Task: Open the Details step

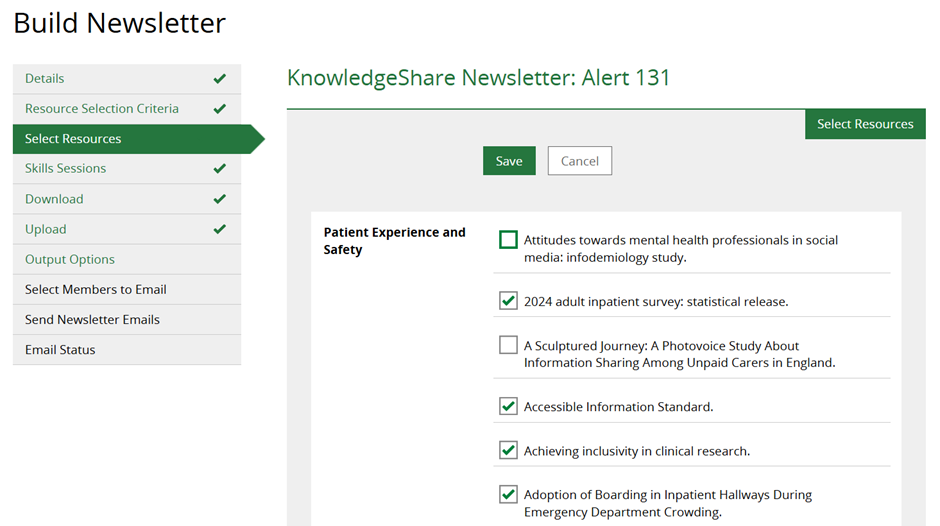Action: [x=127, y=79]
